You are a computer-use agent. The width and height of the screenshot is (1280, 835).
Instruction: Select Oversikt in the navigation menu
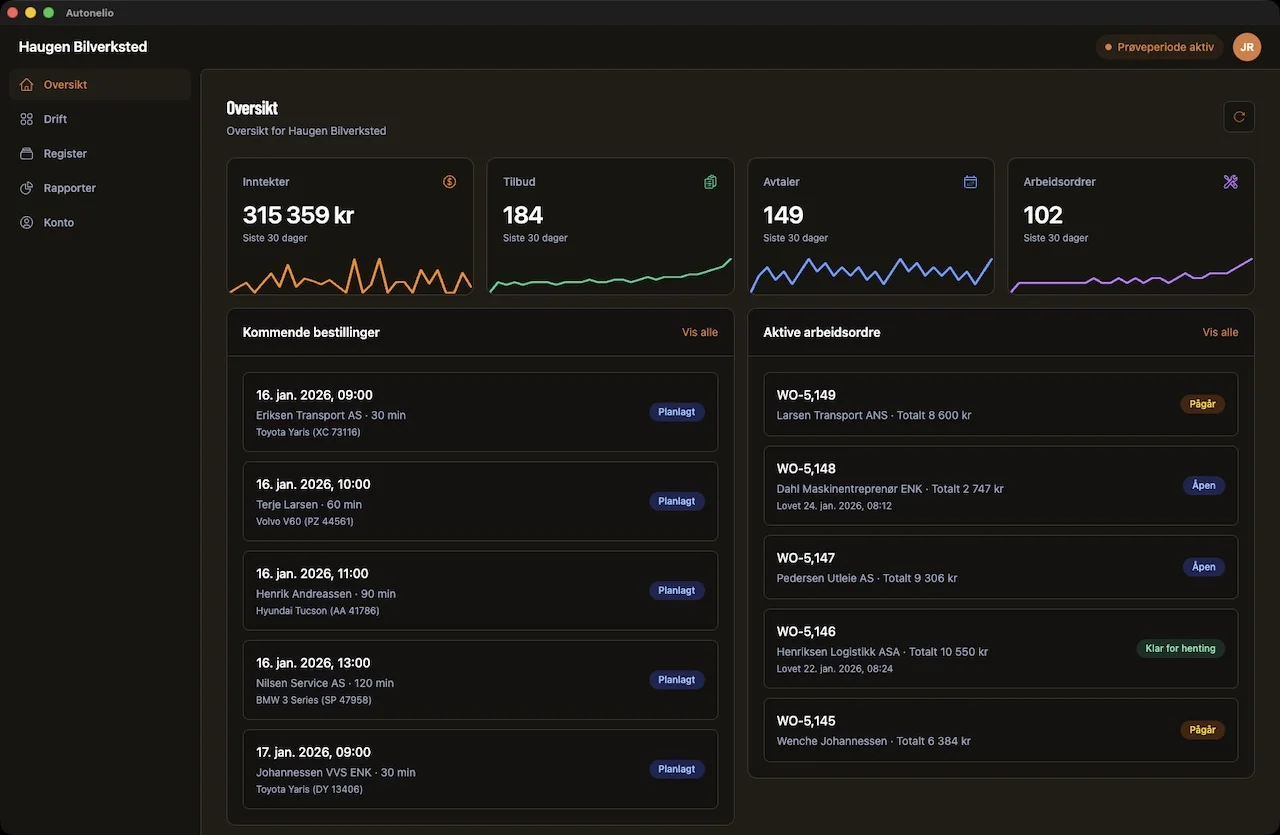[66, 84]
